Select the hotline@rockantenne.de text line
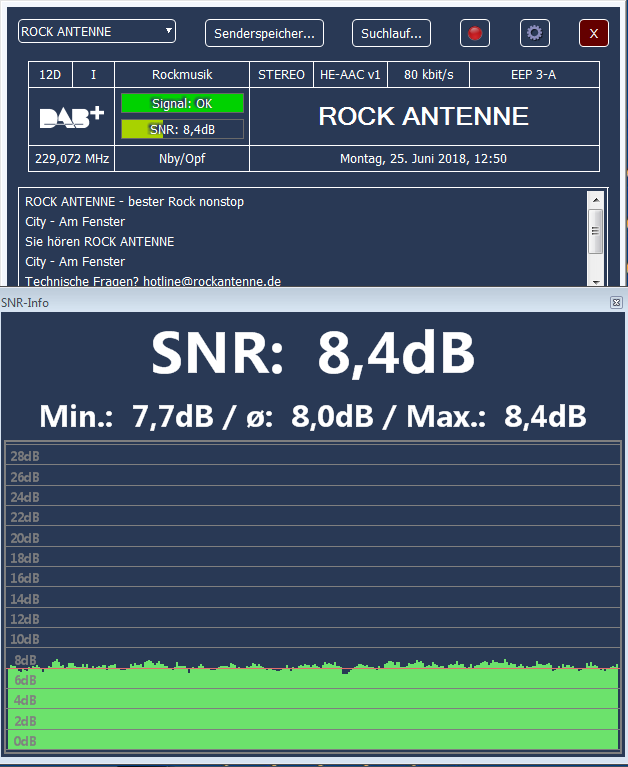The height and width of the screenshot is (767, 628). 153,281
